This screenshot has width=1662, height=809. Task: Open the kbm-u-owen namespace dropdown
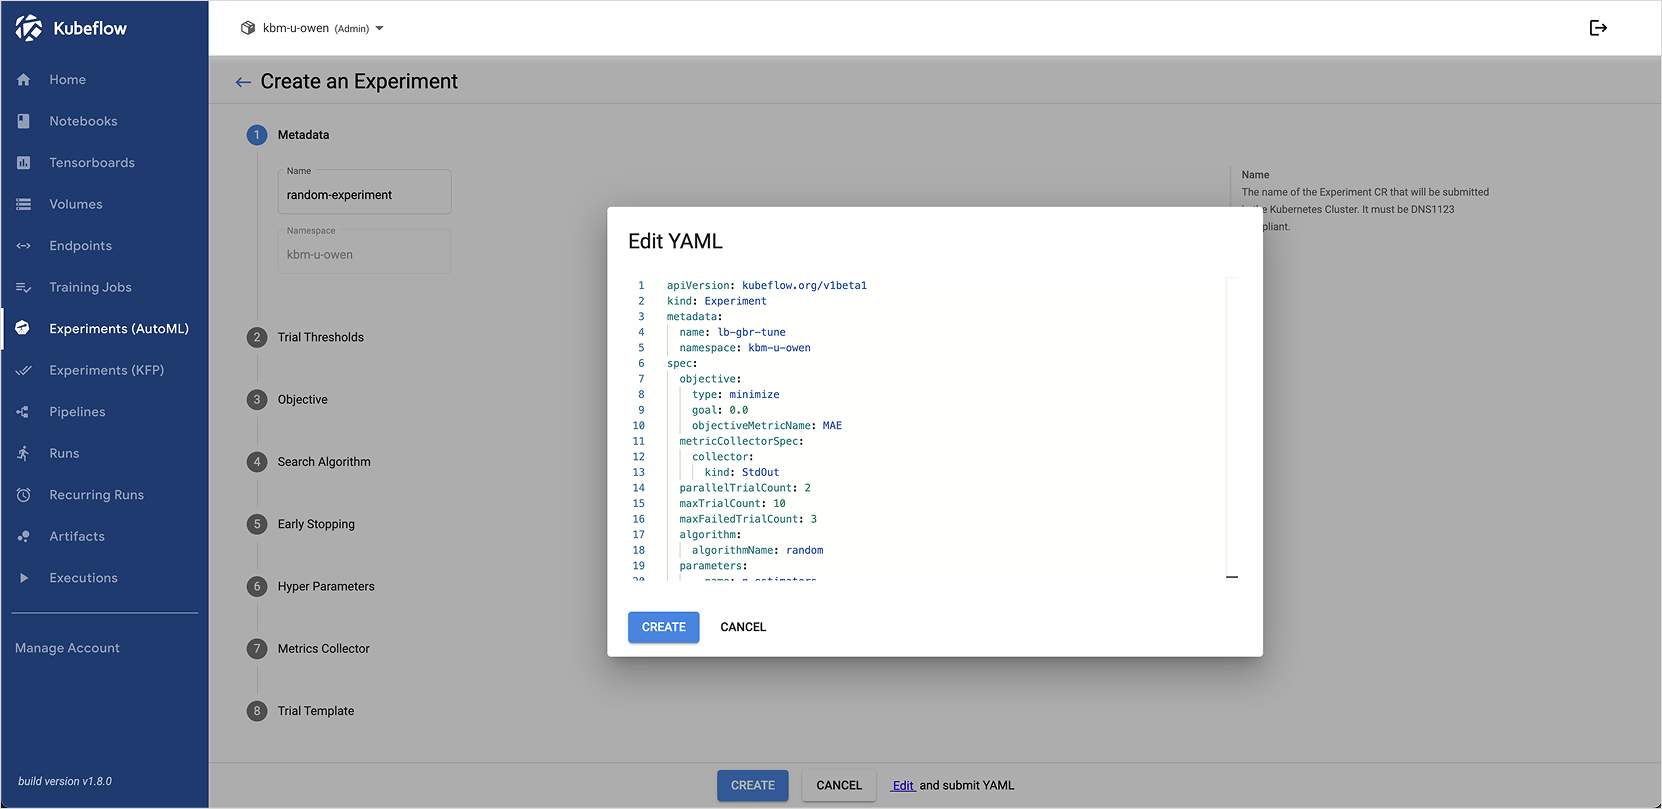click(x=312, y=28)
